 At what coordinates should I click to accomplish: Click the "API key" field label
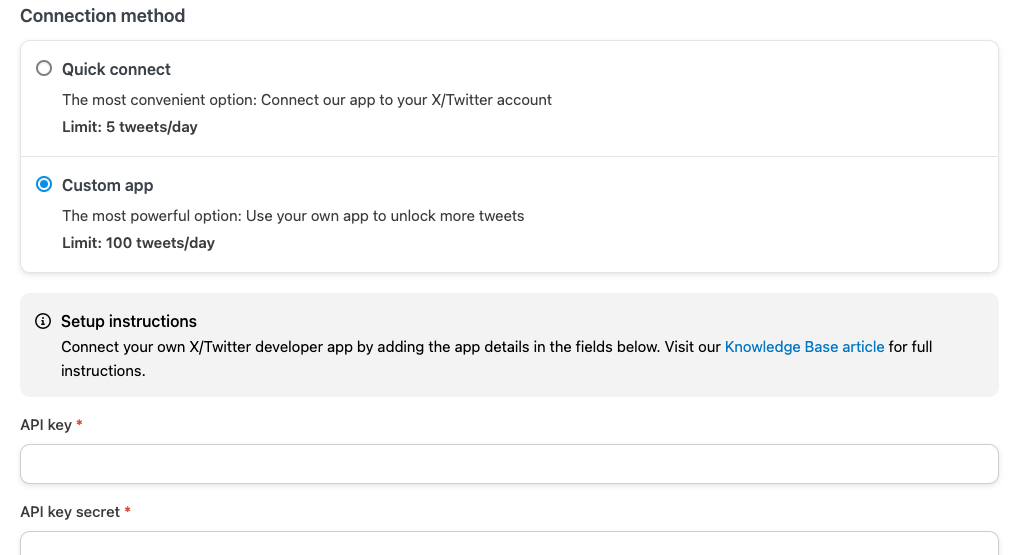(46, 425)
